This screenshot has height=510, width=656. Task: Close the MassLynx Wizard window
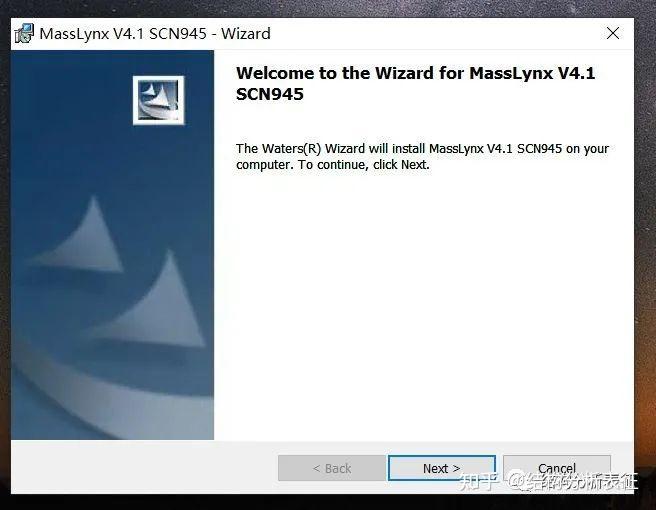[x=613, y=33]
